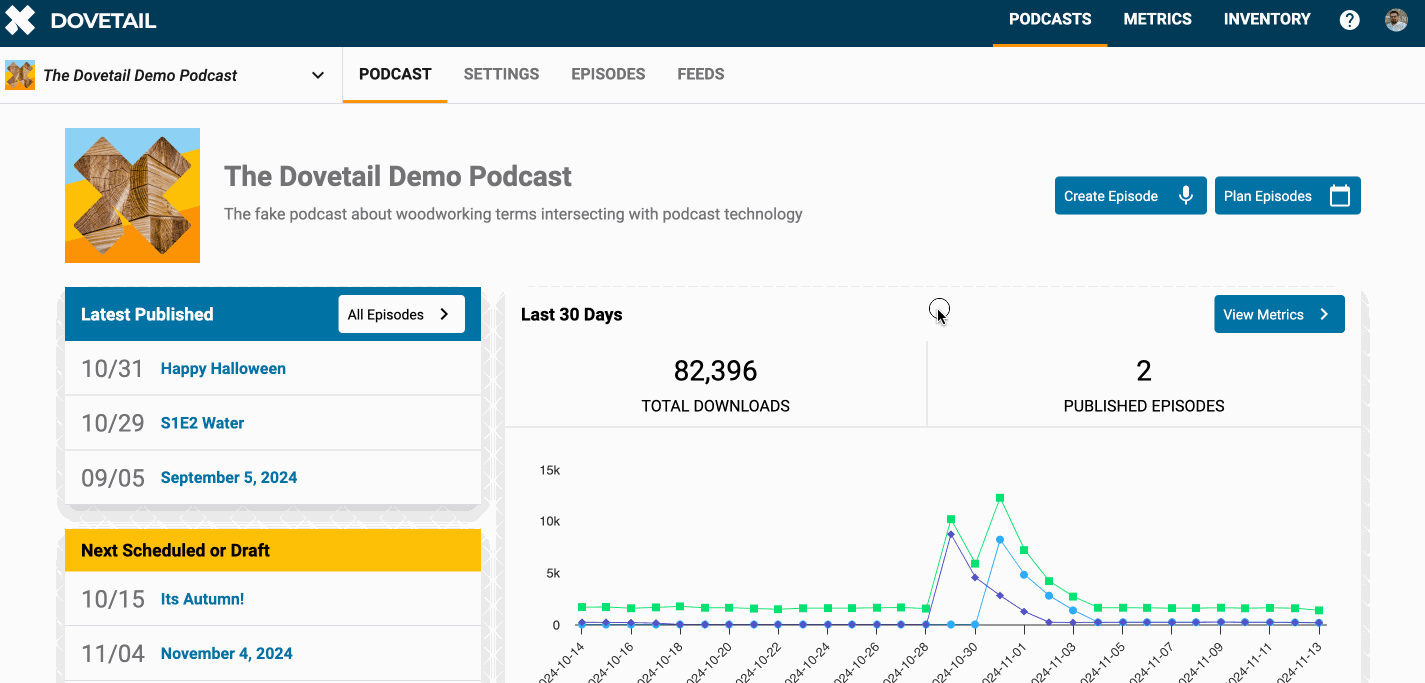Image resolution: width=1425 pixels, height=683 pixels.
Task: Click the TOTAL DOWNLOADS label
Action: [x=716, y=406]
